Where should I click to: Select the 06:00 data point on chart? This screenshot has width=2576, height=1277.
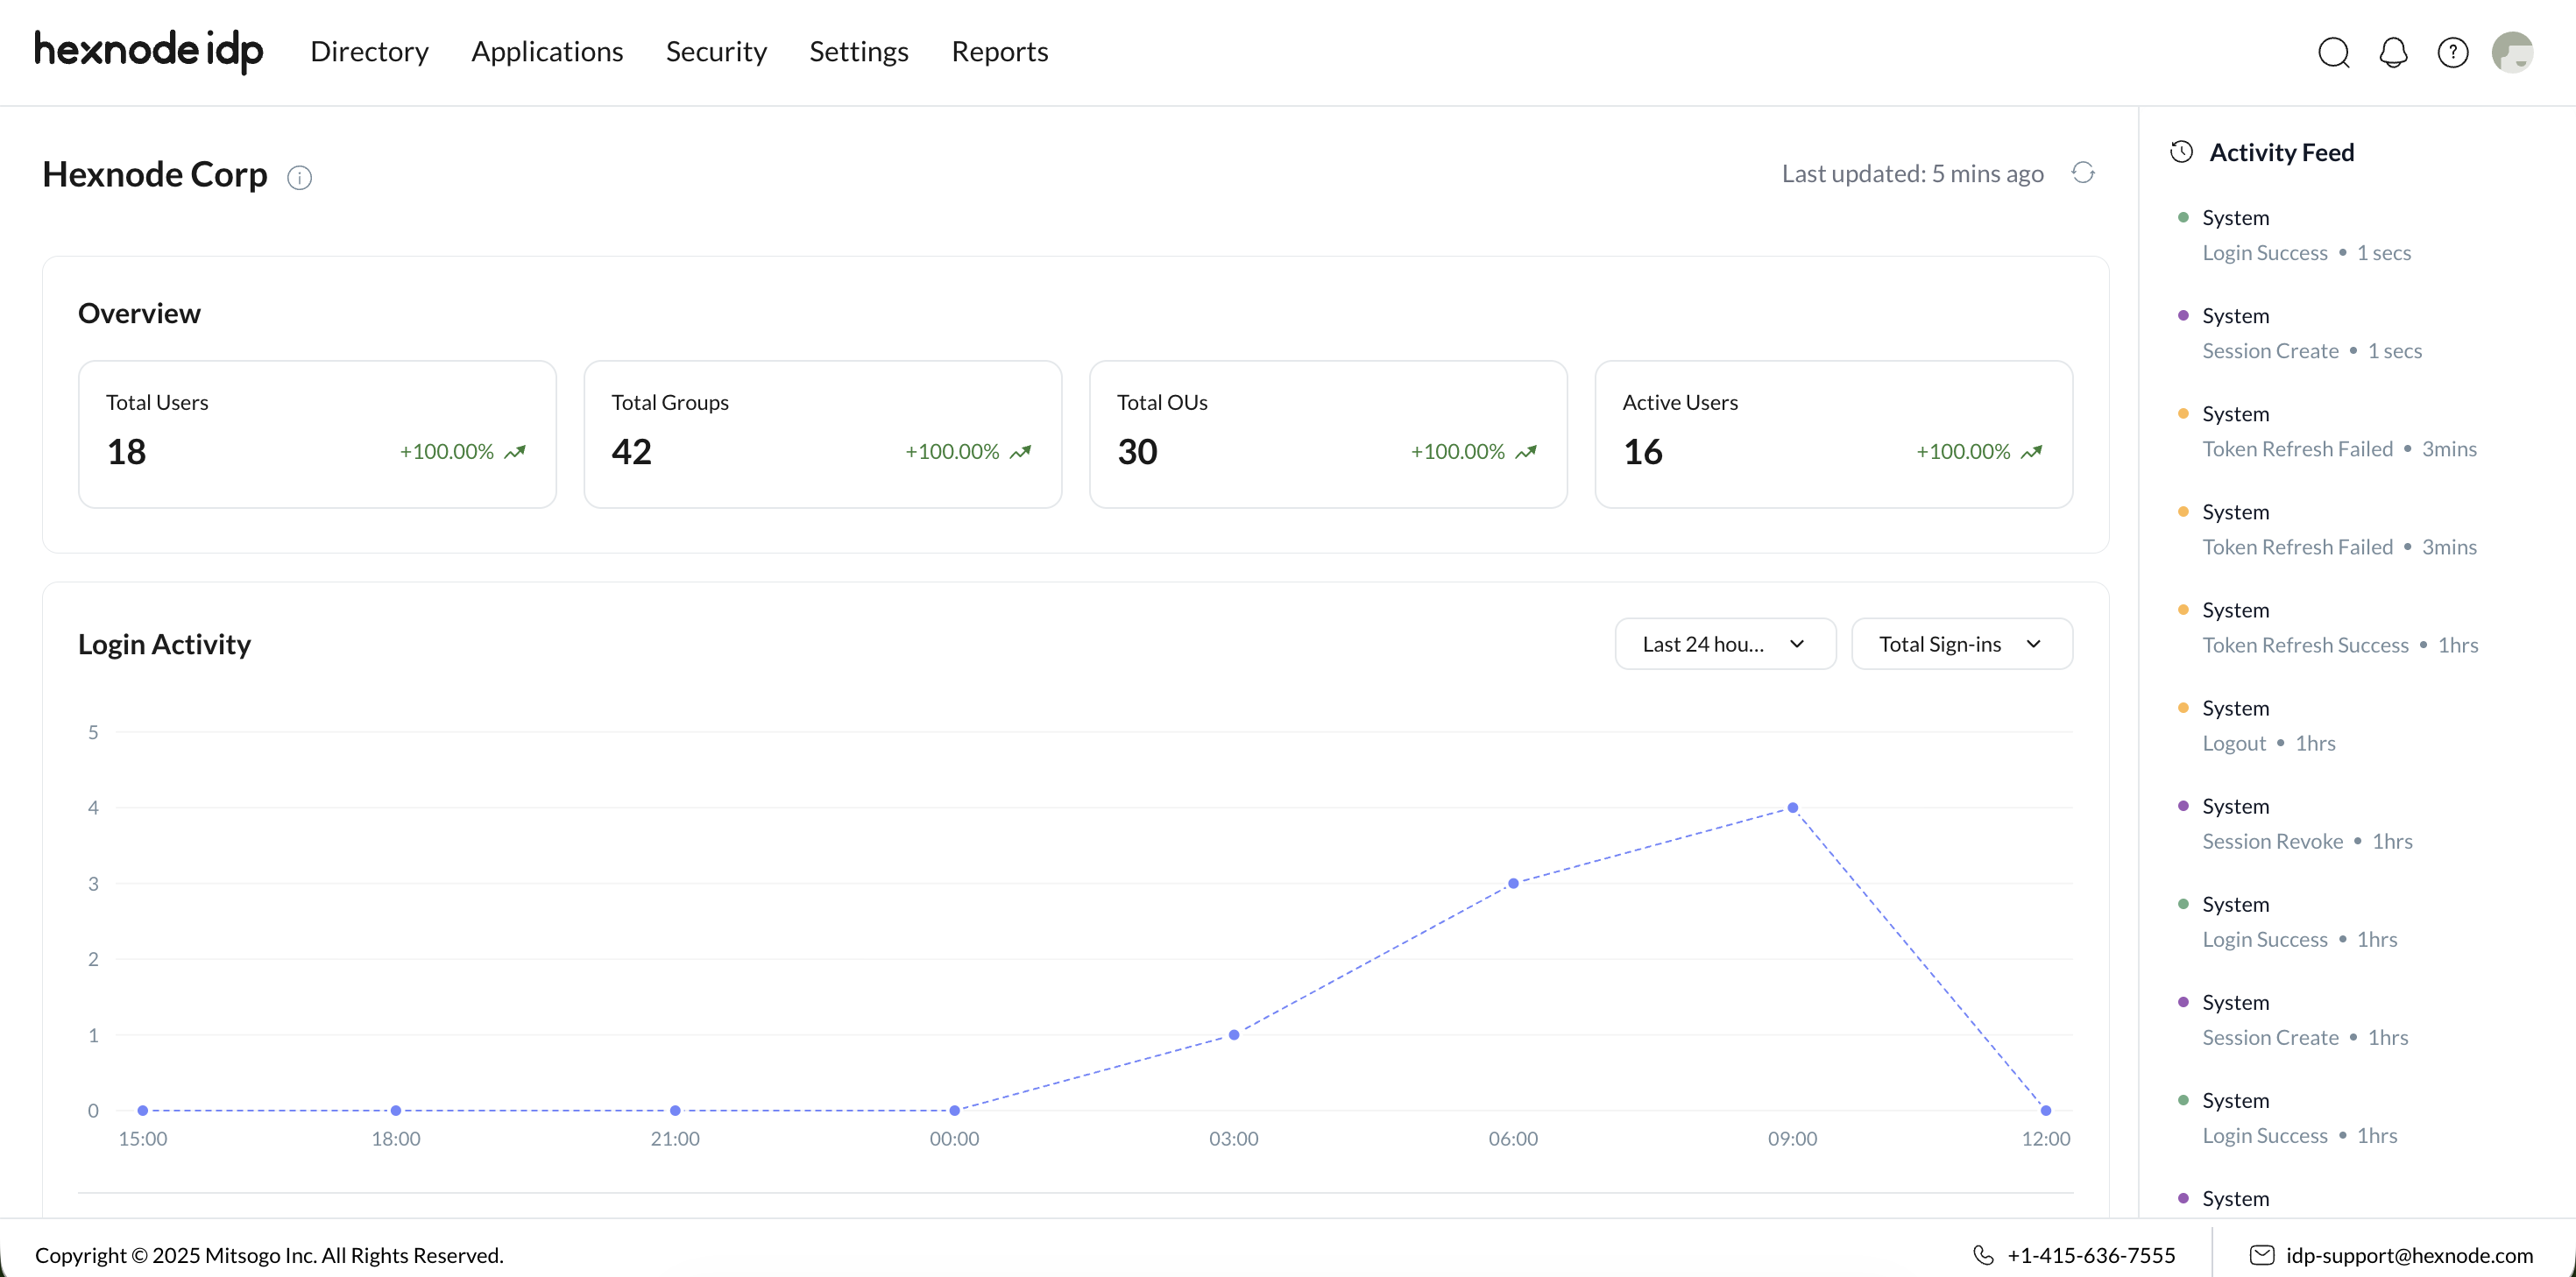click(1513, 884)
